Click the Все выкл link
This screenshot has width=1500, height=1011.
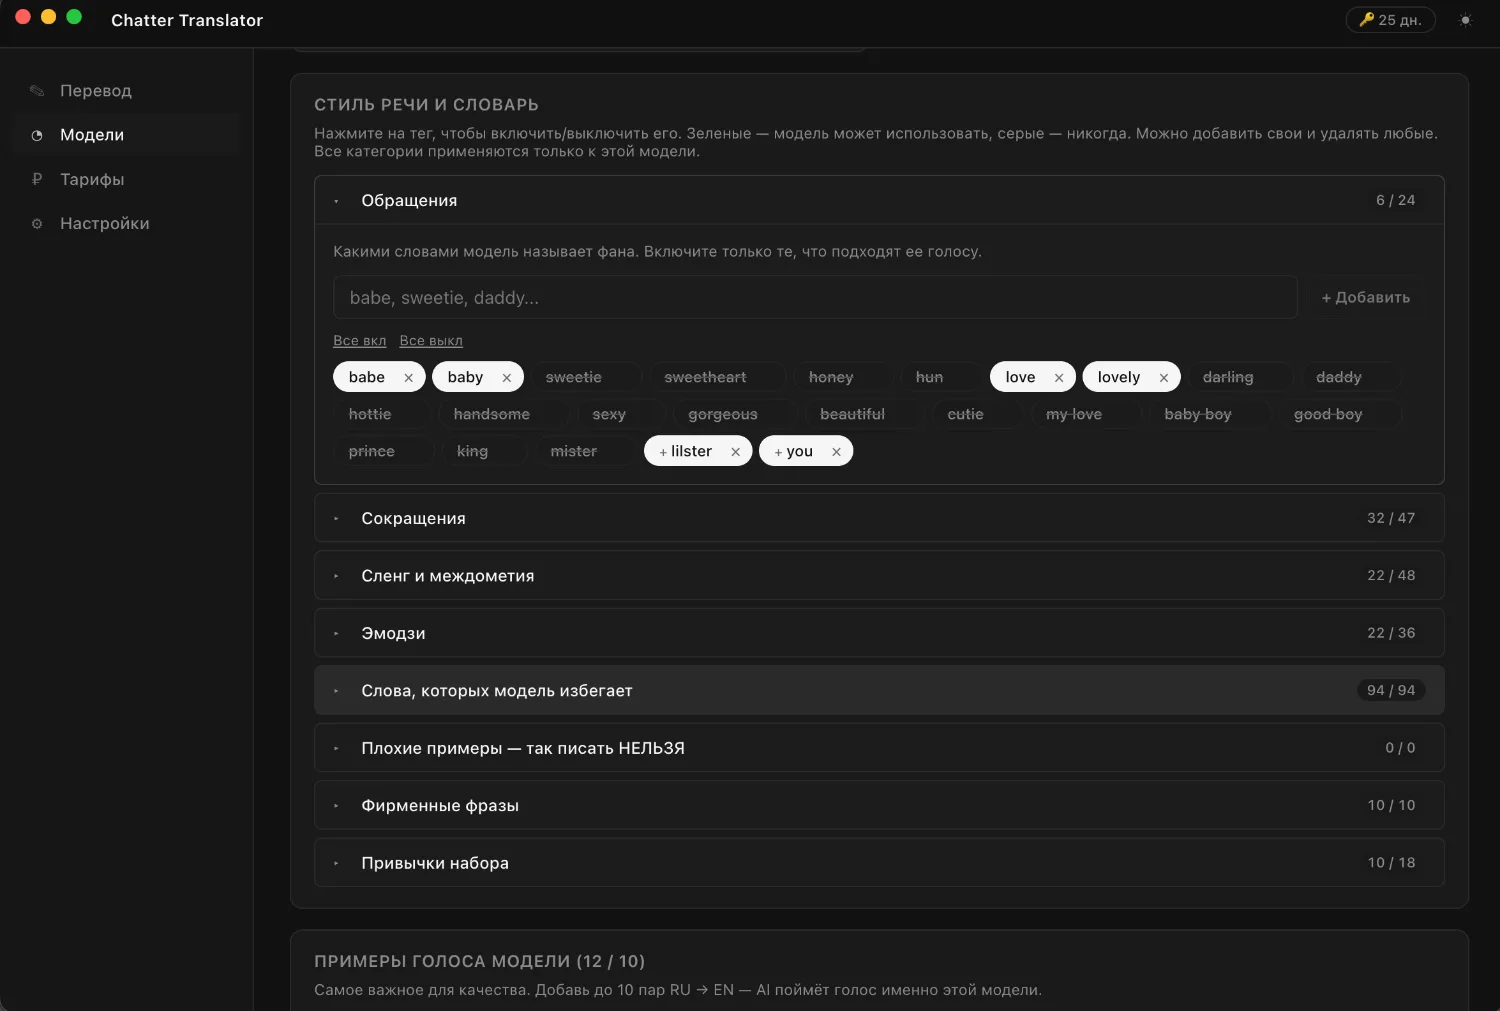point(431,341)
